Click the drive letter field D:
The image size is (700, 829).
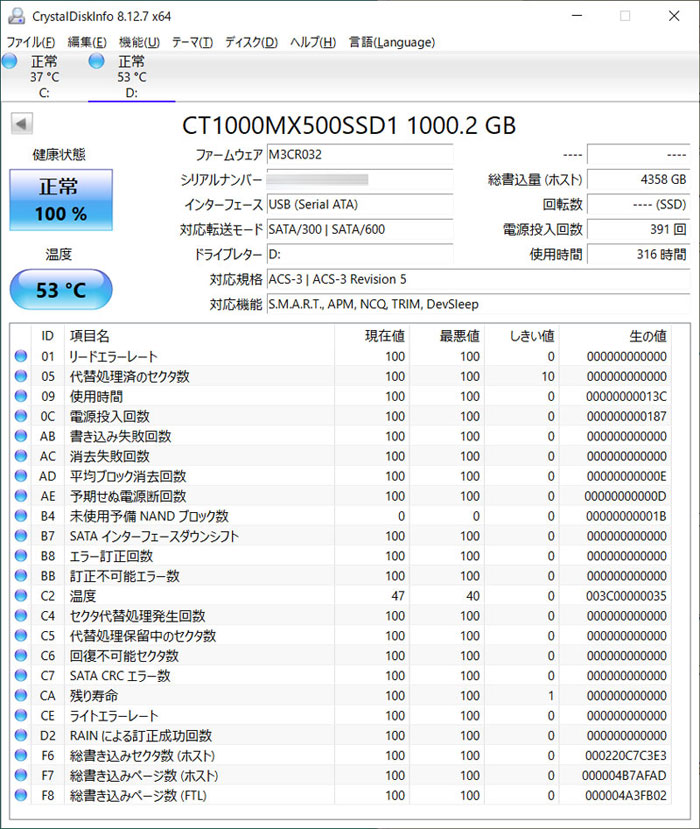[360, 254]
